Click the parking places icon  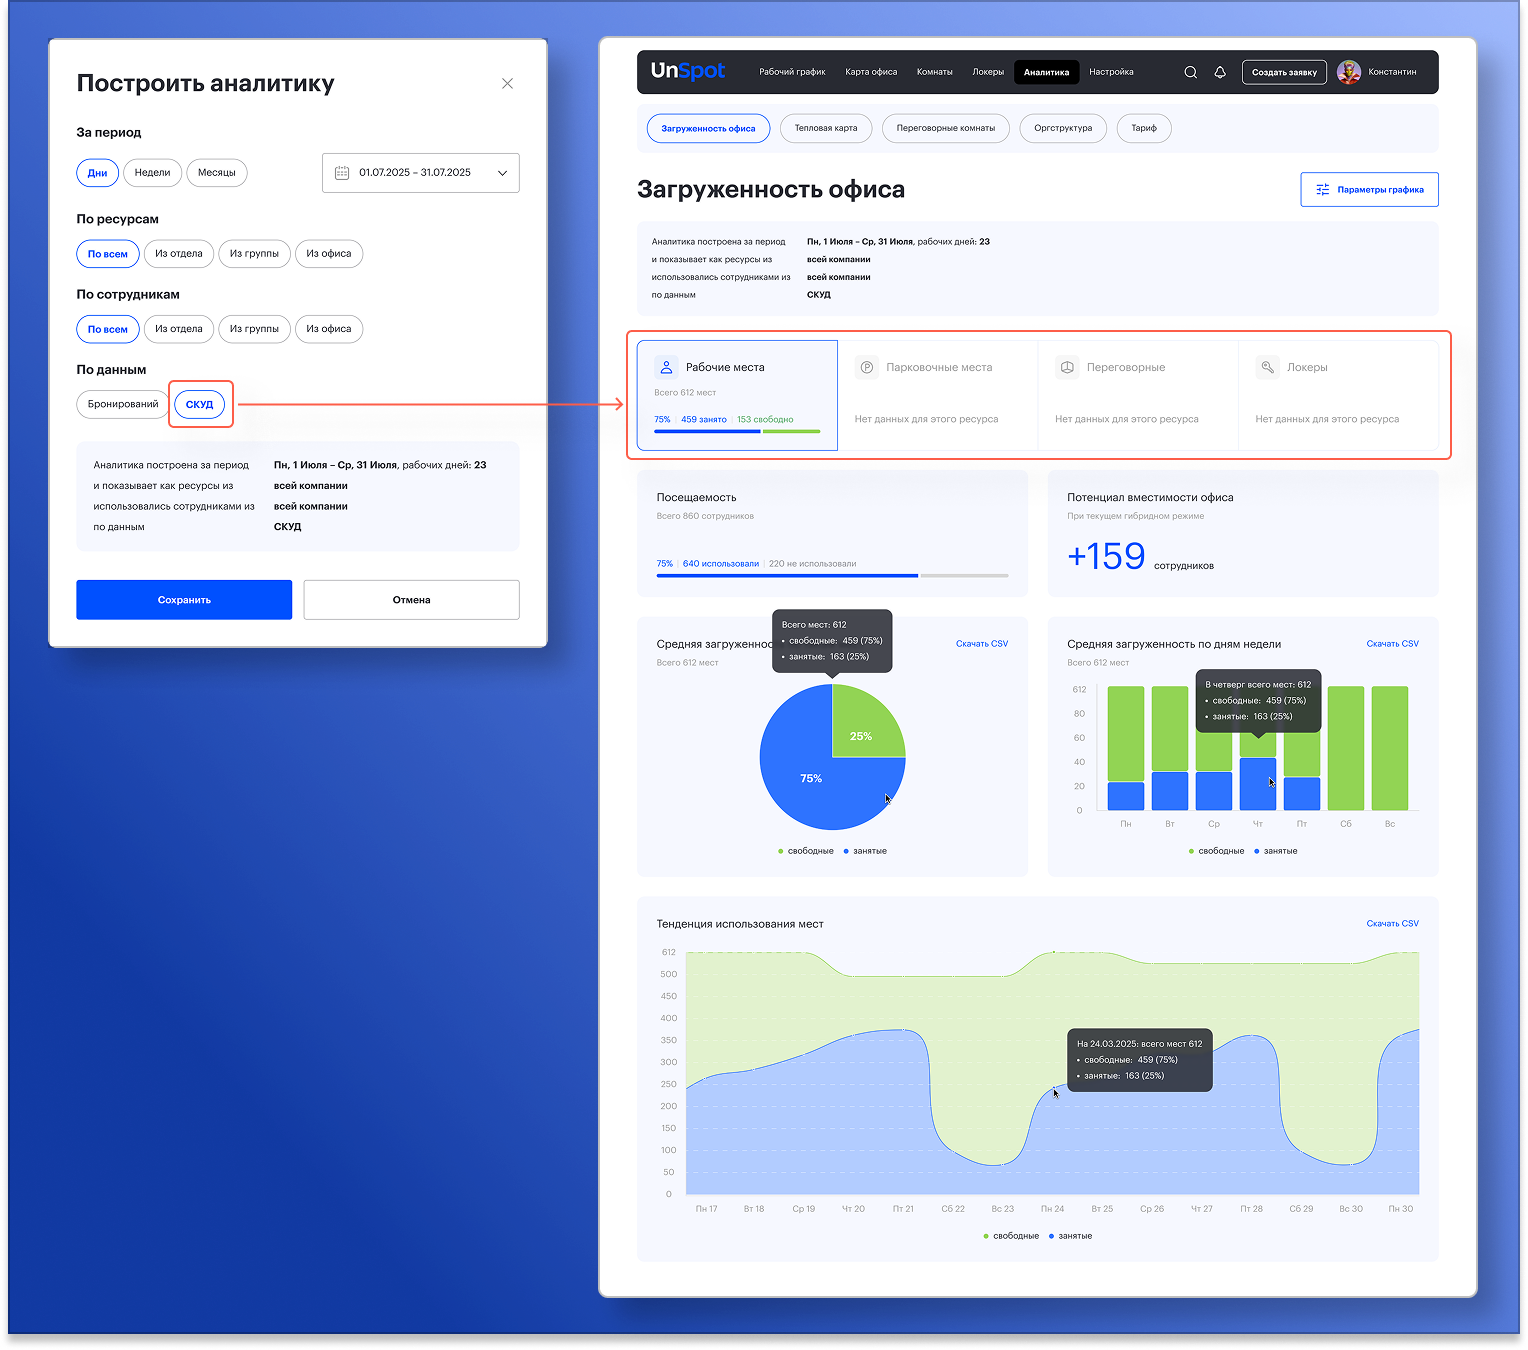(x=866, y=367)
